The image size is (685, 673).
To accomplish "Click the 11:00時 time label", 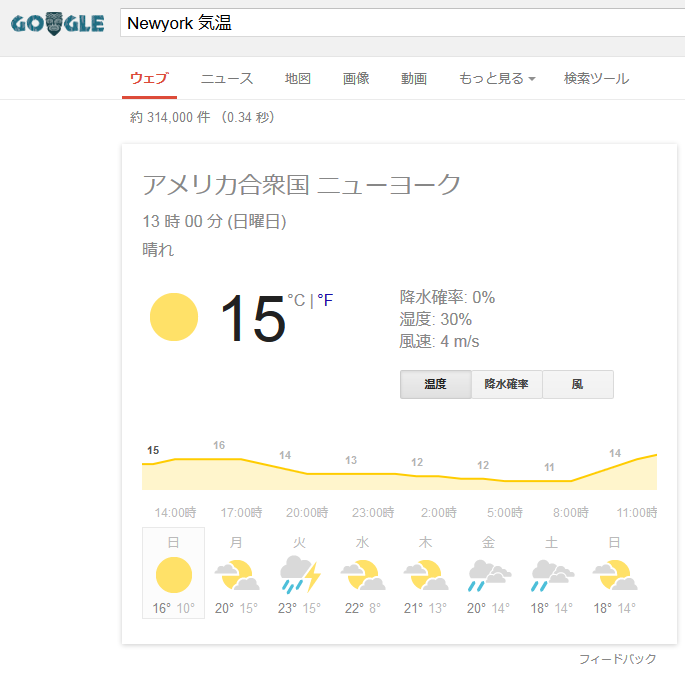I will pos(637,512).
